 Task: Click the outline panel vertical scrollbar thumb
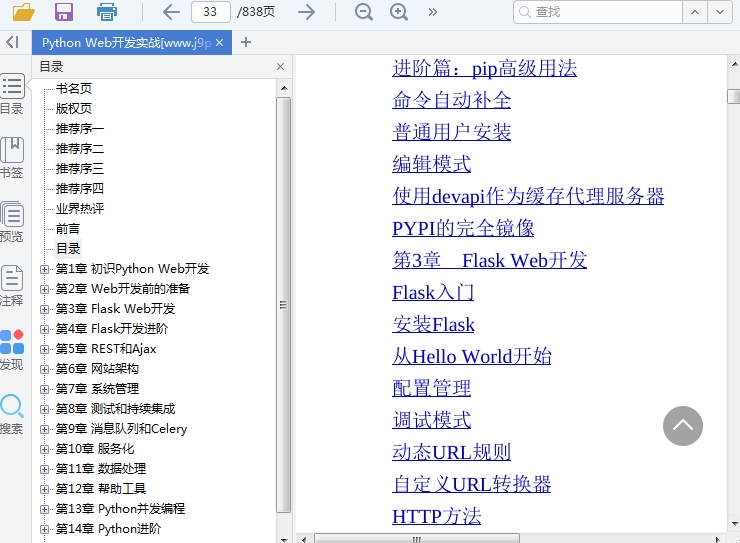point(283,305)
